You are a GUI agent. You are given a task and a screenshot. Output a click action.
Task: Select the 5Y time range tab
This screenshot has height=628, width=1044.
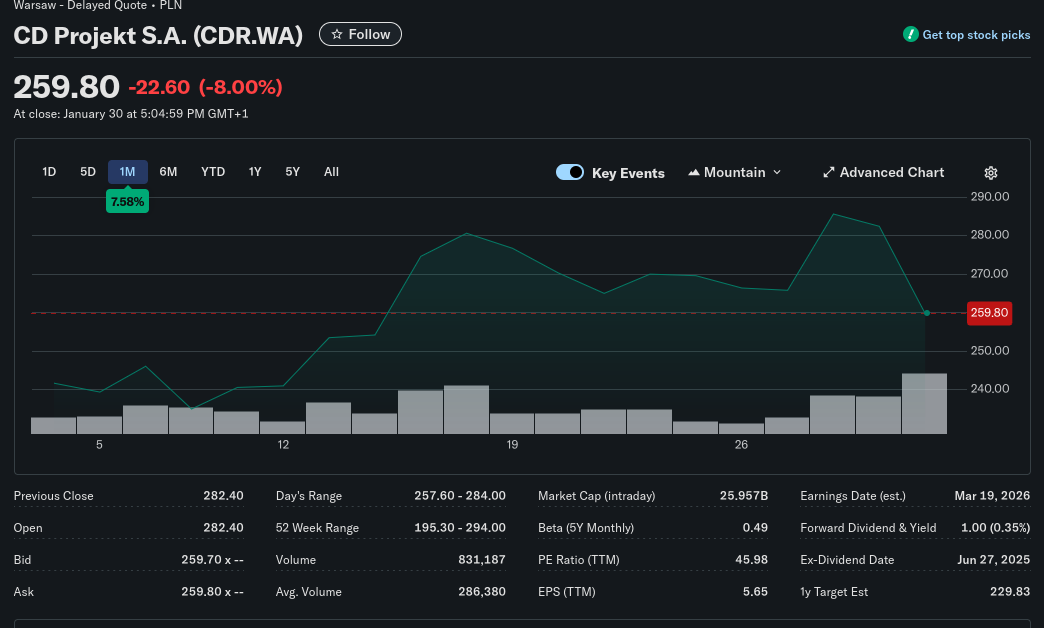pos(293,172)
